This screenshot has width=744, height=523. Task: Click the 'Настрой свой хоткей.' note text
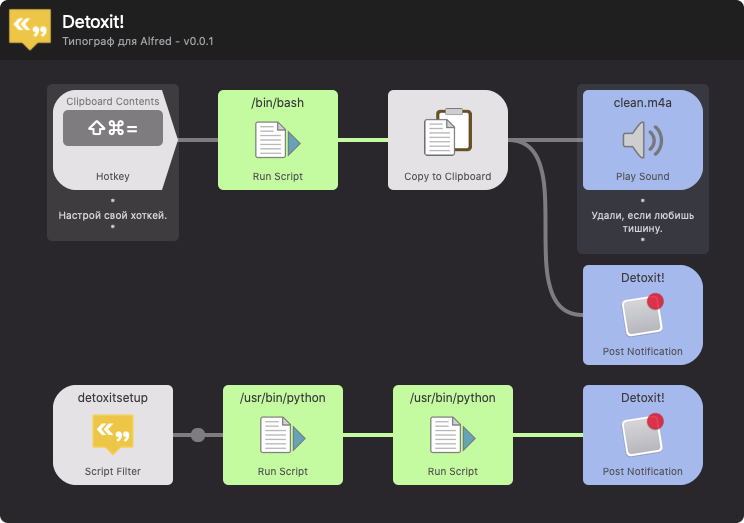(x=113, y=215)
